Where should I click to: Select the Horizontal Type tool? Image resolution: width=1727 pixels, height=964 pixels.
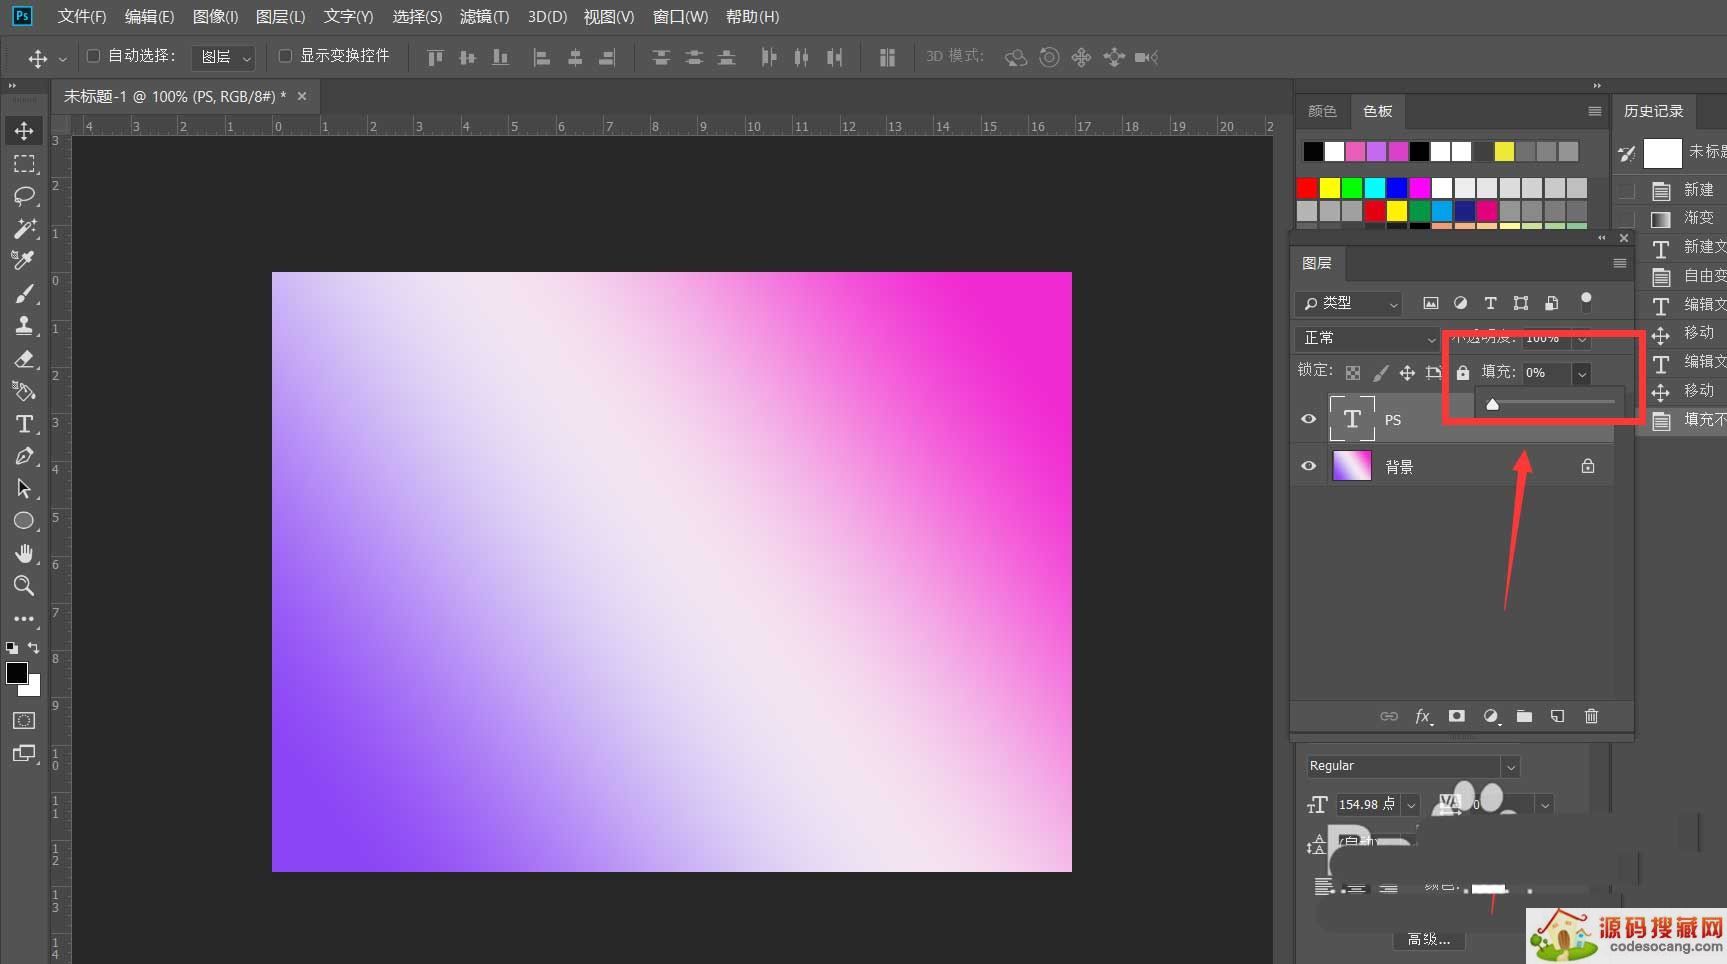click(x=24, y=424)
